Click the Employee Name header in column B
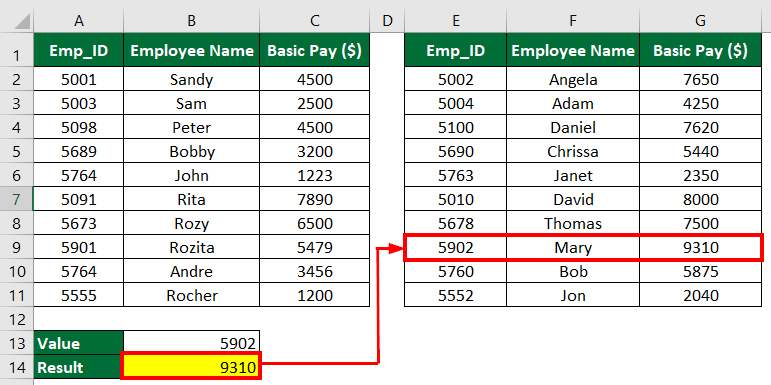 click(x=192, y=50)
